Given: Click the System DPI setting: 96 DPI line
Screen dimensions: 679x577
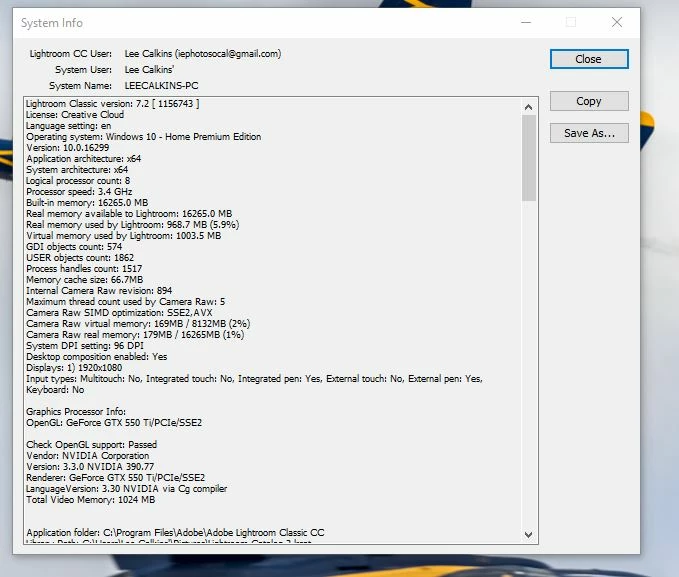Looking at the screenshot, I should click(x=85, y=345).
